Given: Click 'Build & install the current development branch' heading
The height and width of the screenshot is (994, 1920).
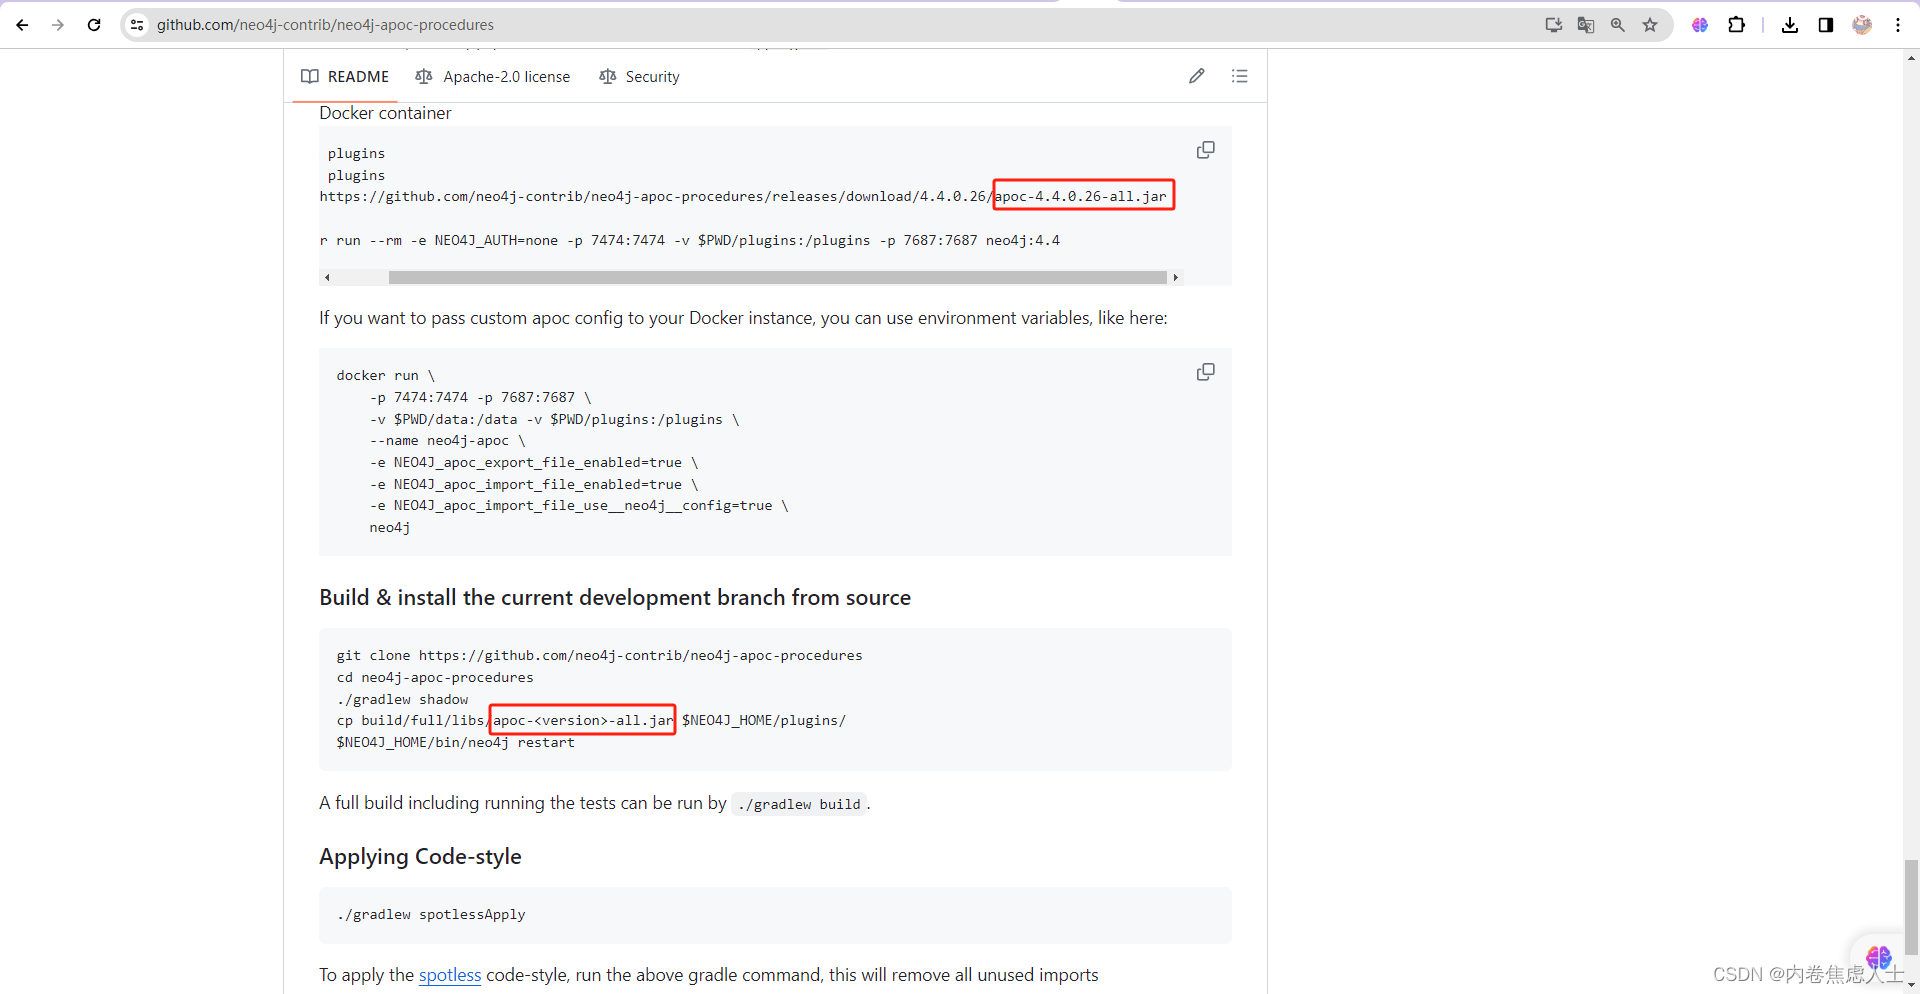Looking at the screenshot, I should tap(615, 598).
